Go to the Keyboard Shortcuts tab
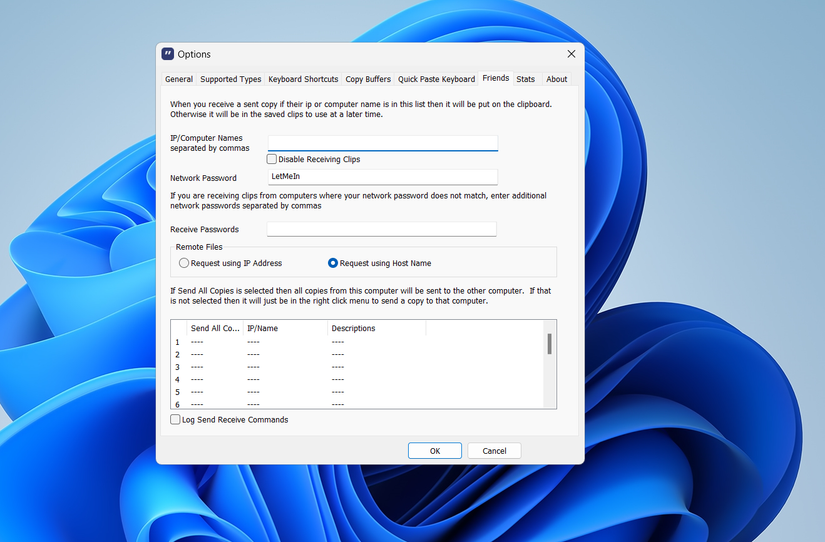Viewport: 825px width, 542px height. point(303,79)
